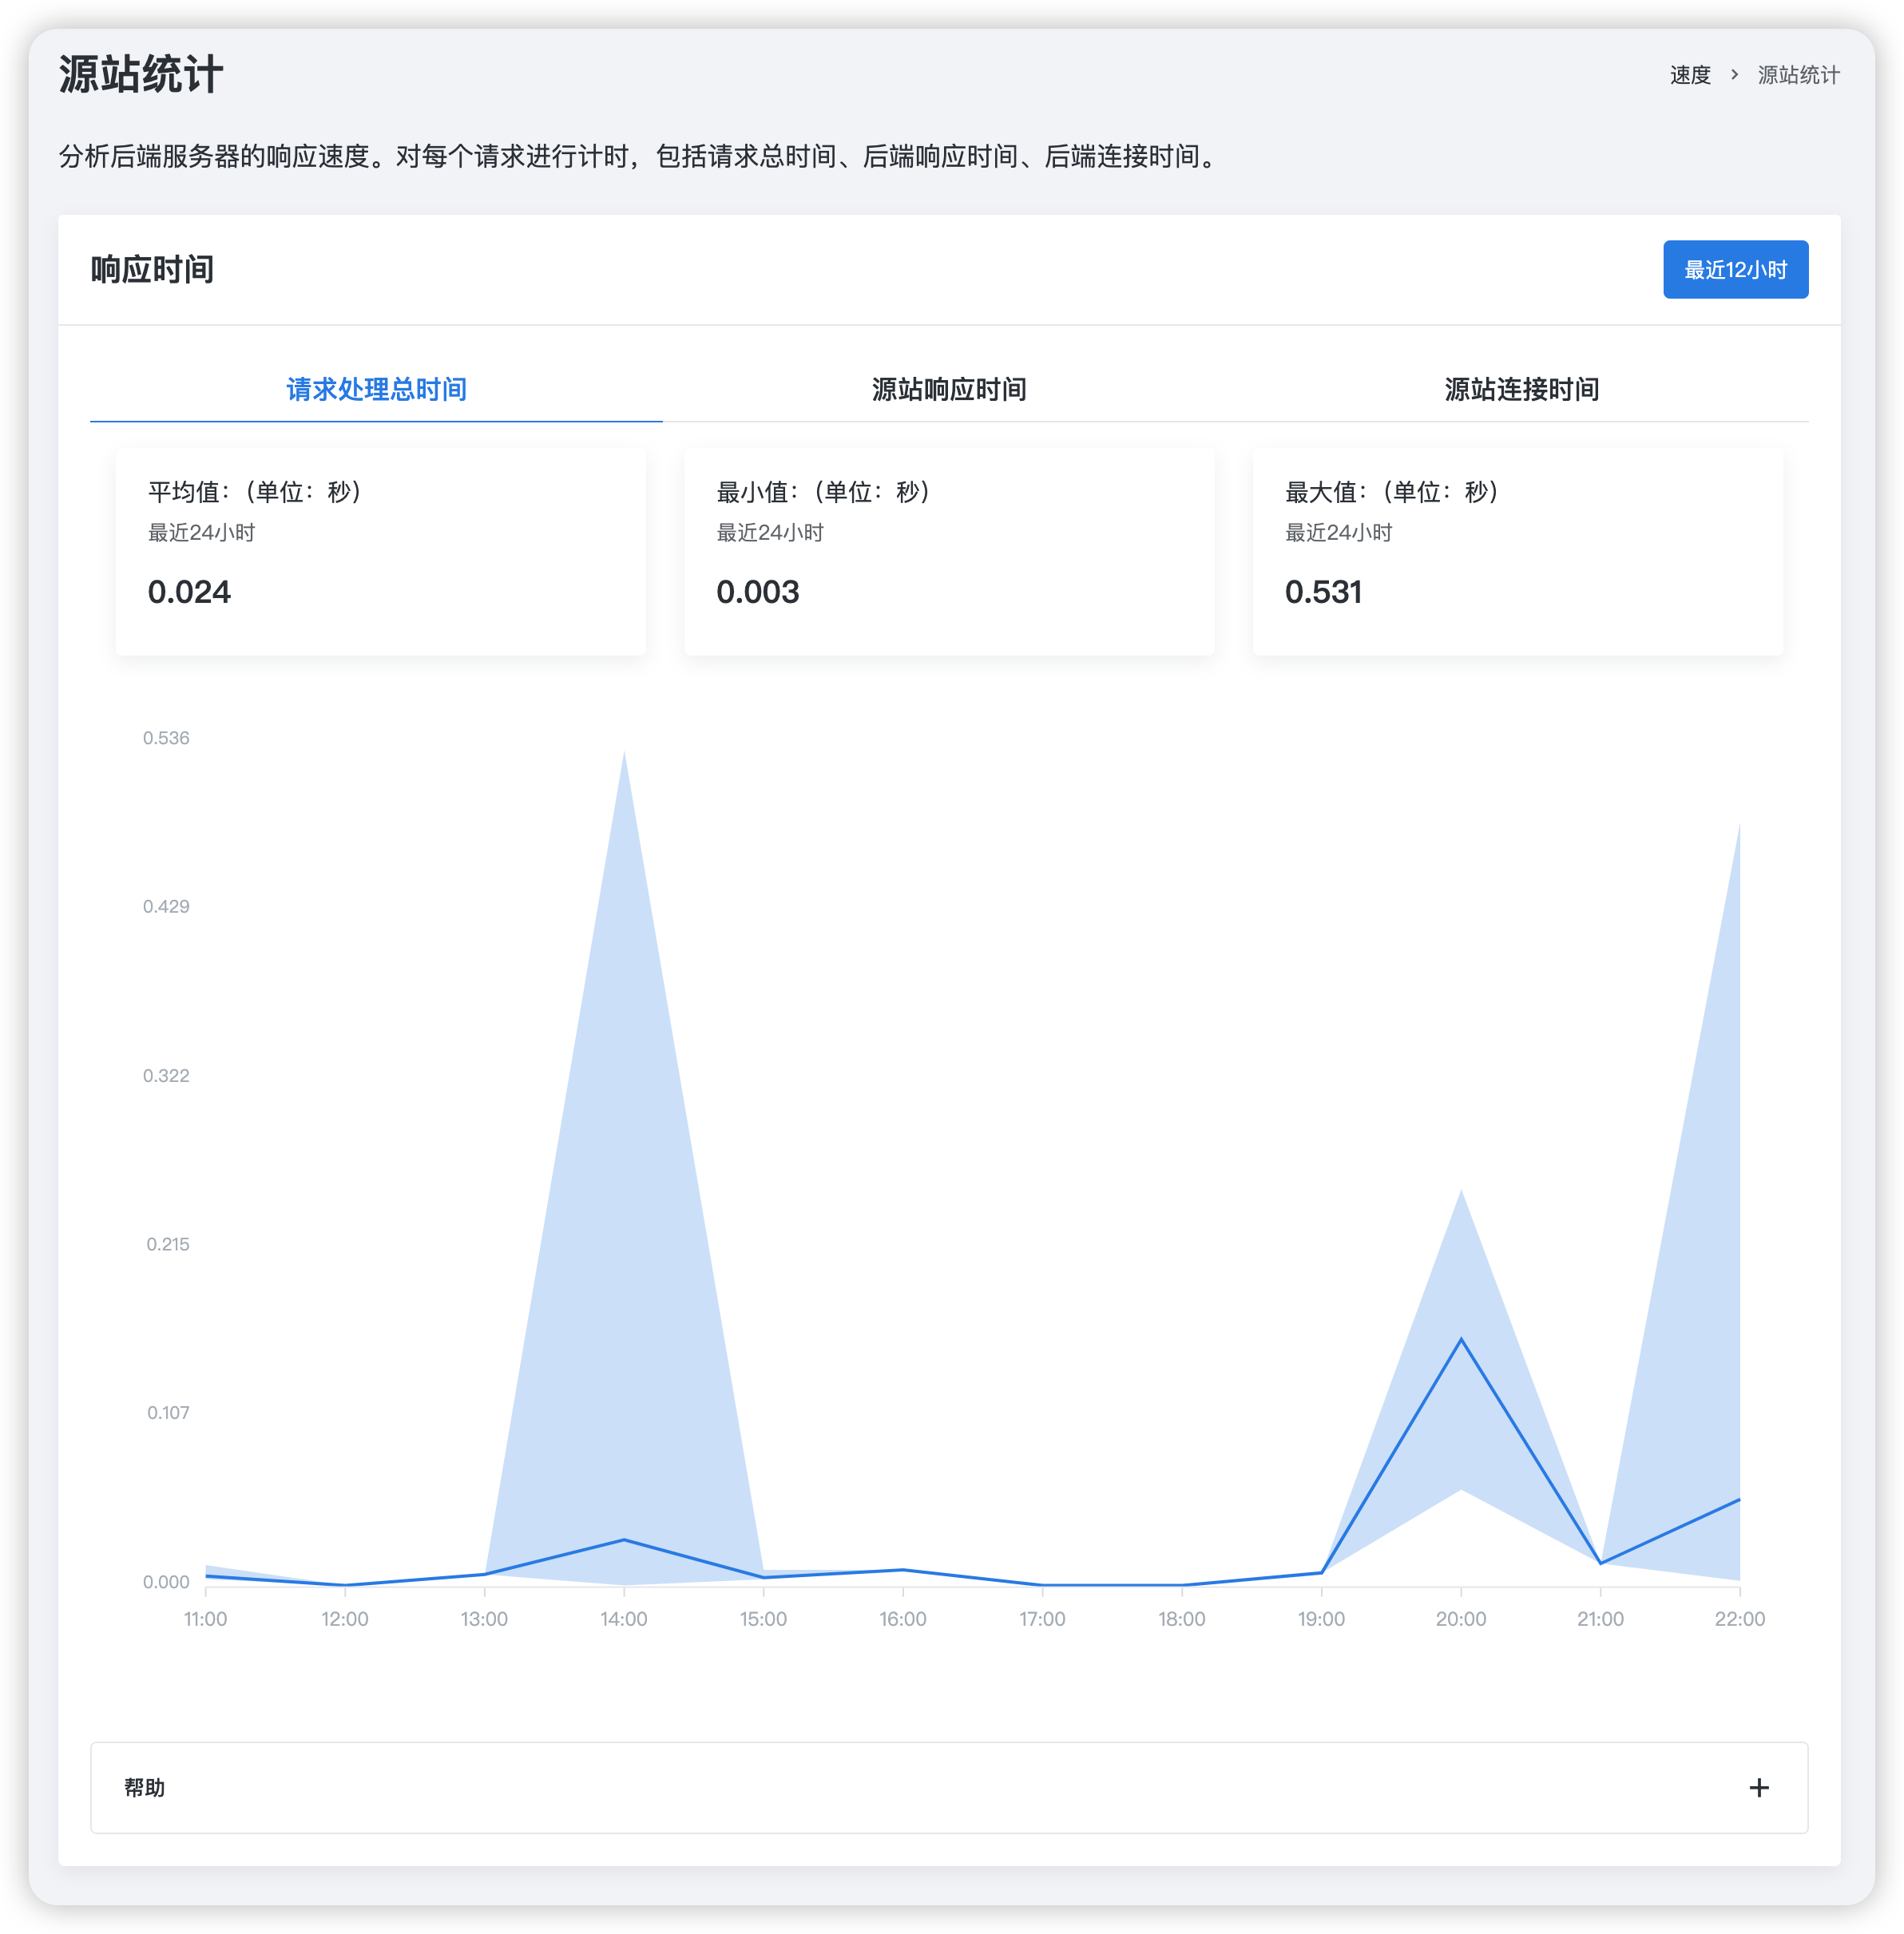
Task: Click the 最小值 card title
Action: [824, 492]
